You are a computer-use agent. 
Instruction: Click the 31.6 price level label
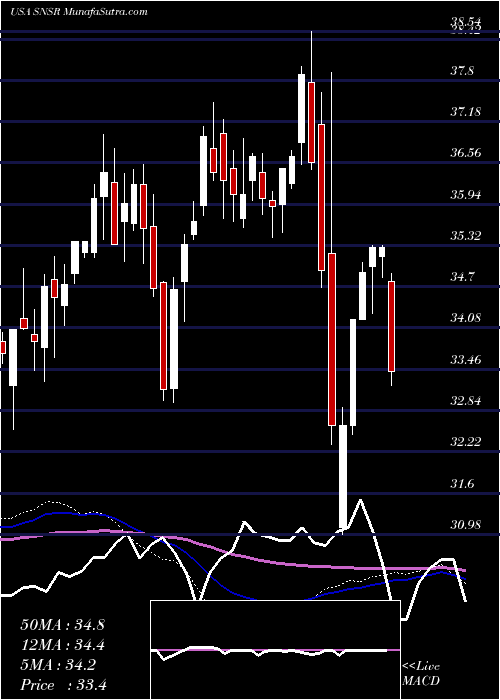pyautogui.click(x=462, y=483)
